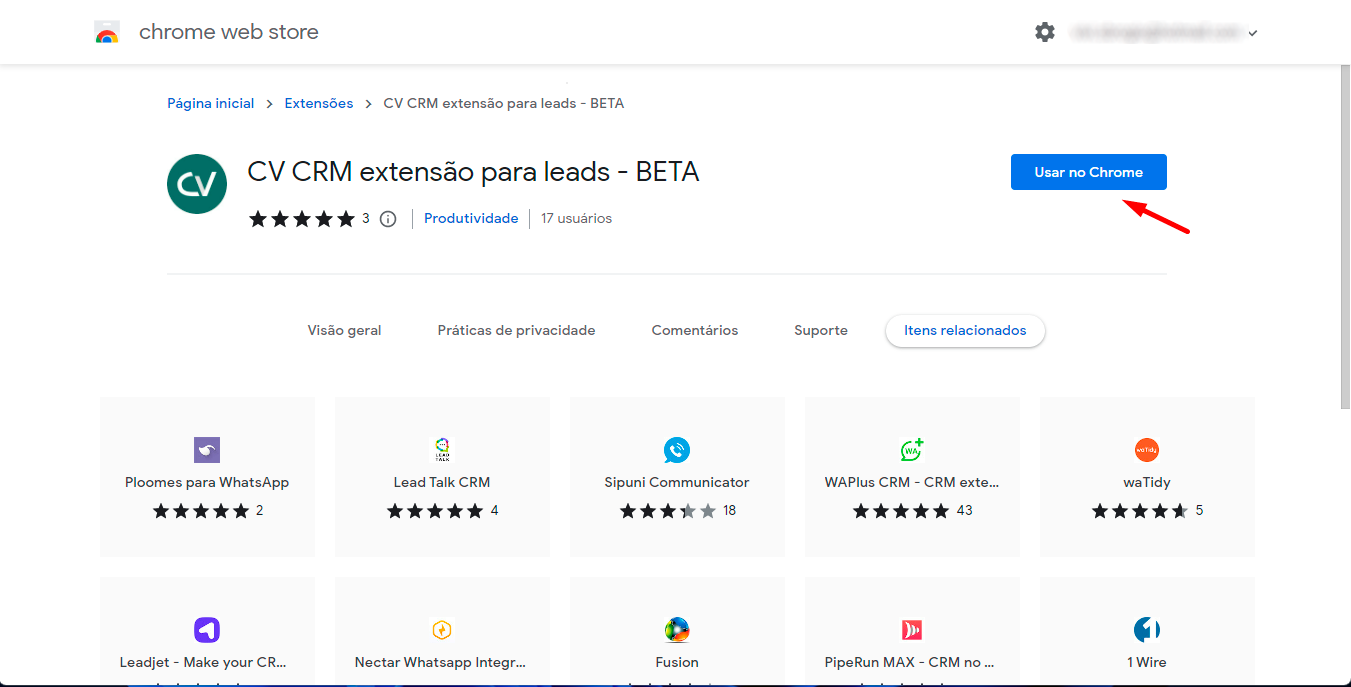This screenshot has width=1351, height=687.
Task: Open the Fusion title text
Action: (677, 662)
